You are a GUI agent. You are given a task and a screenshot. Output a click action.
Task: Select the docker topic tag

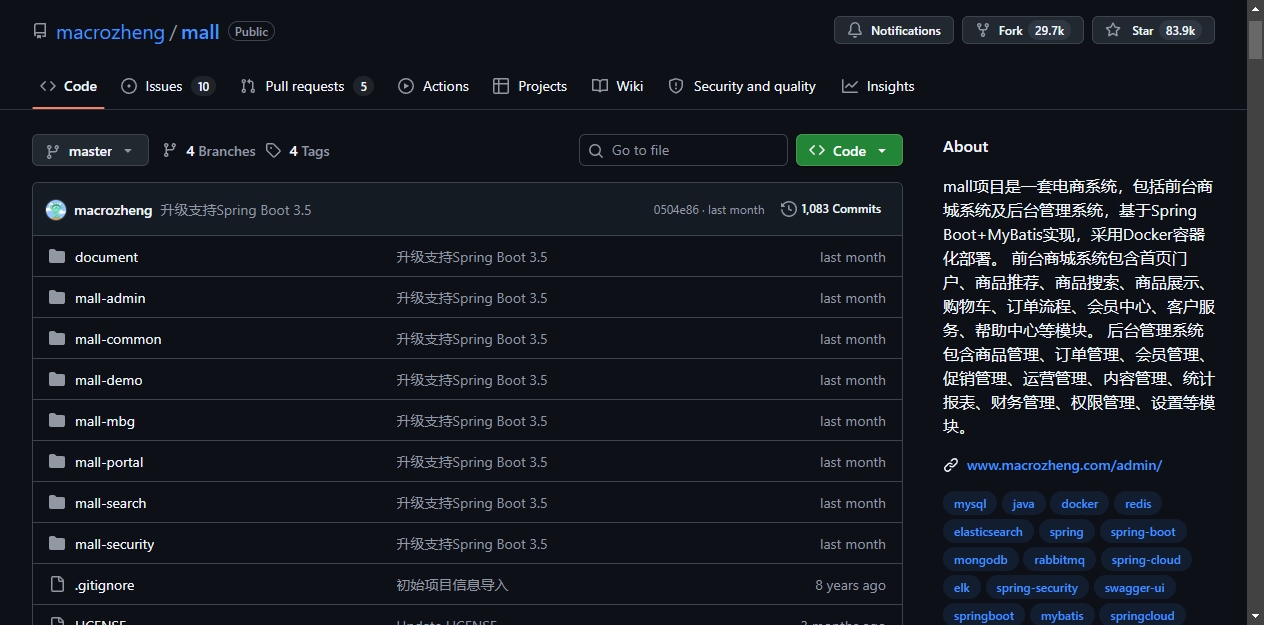coord(1080,504)
